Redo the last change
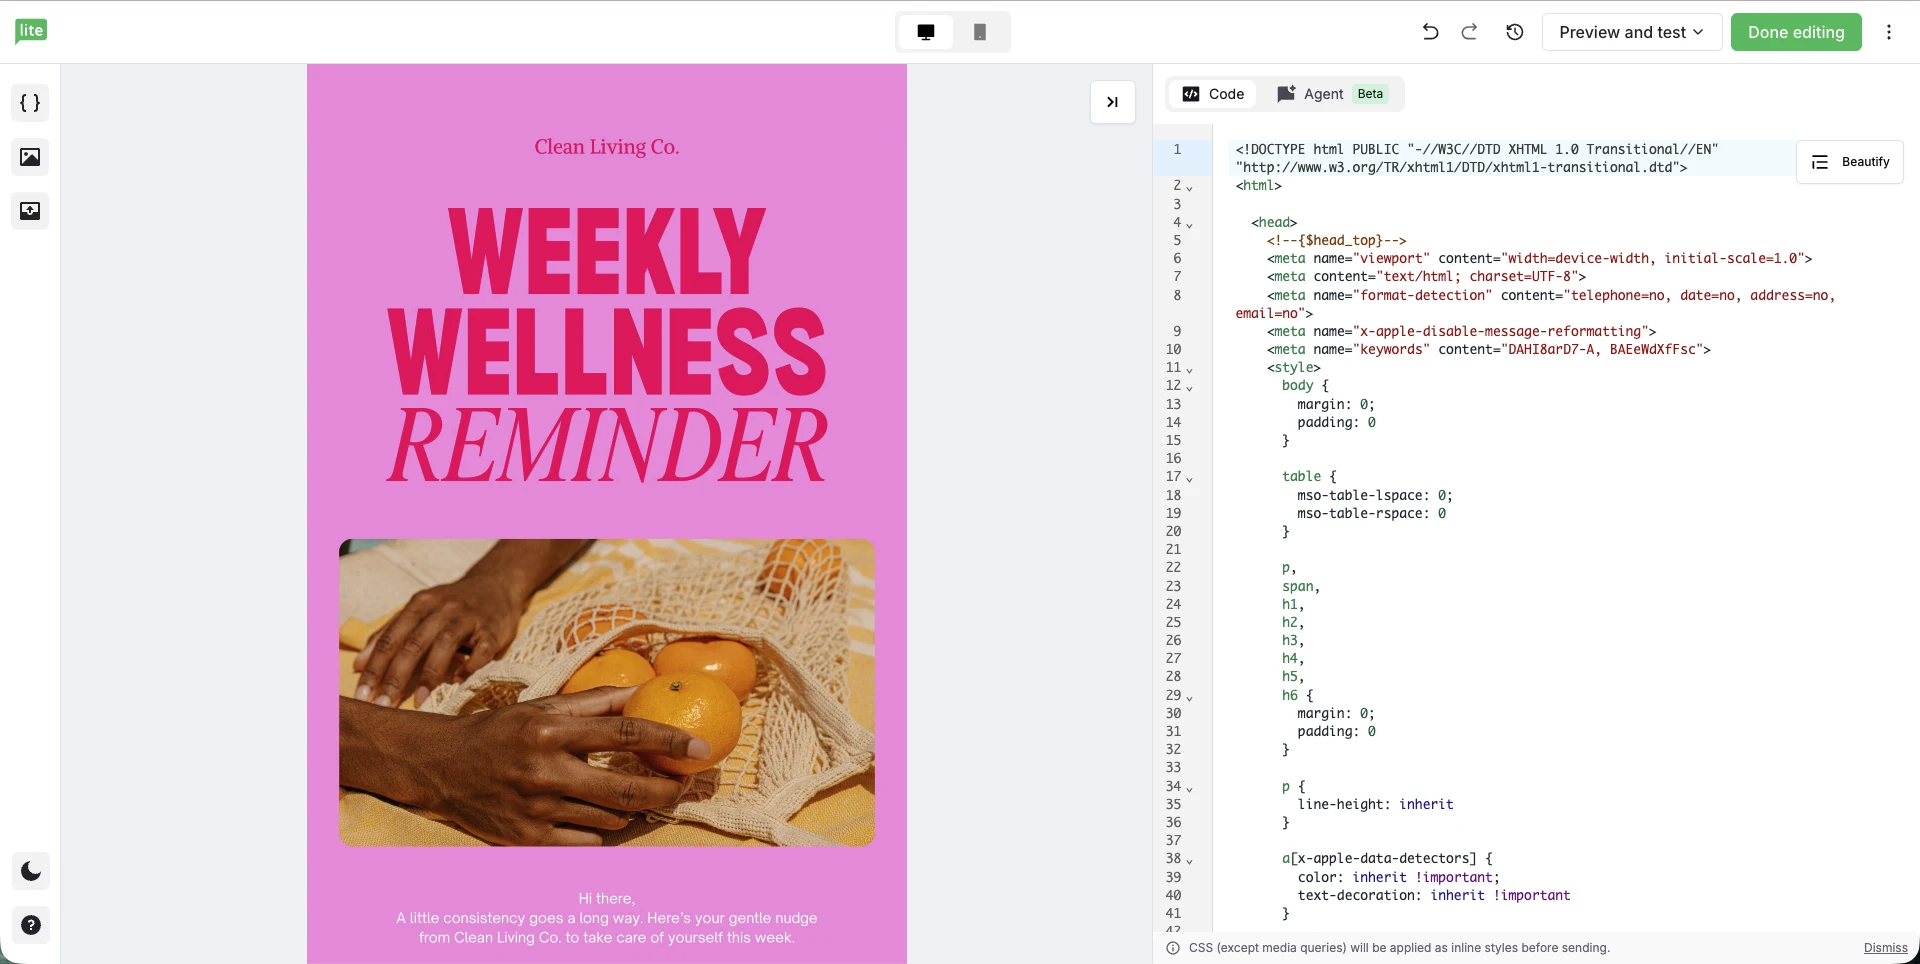Screen dimensions: 1920x964 pyautogui.click(x=1469, y=32)
